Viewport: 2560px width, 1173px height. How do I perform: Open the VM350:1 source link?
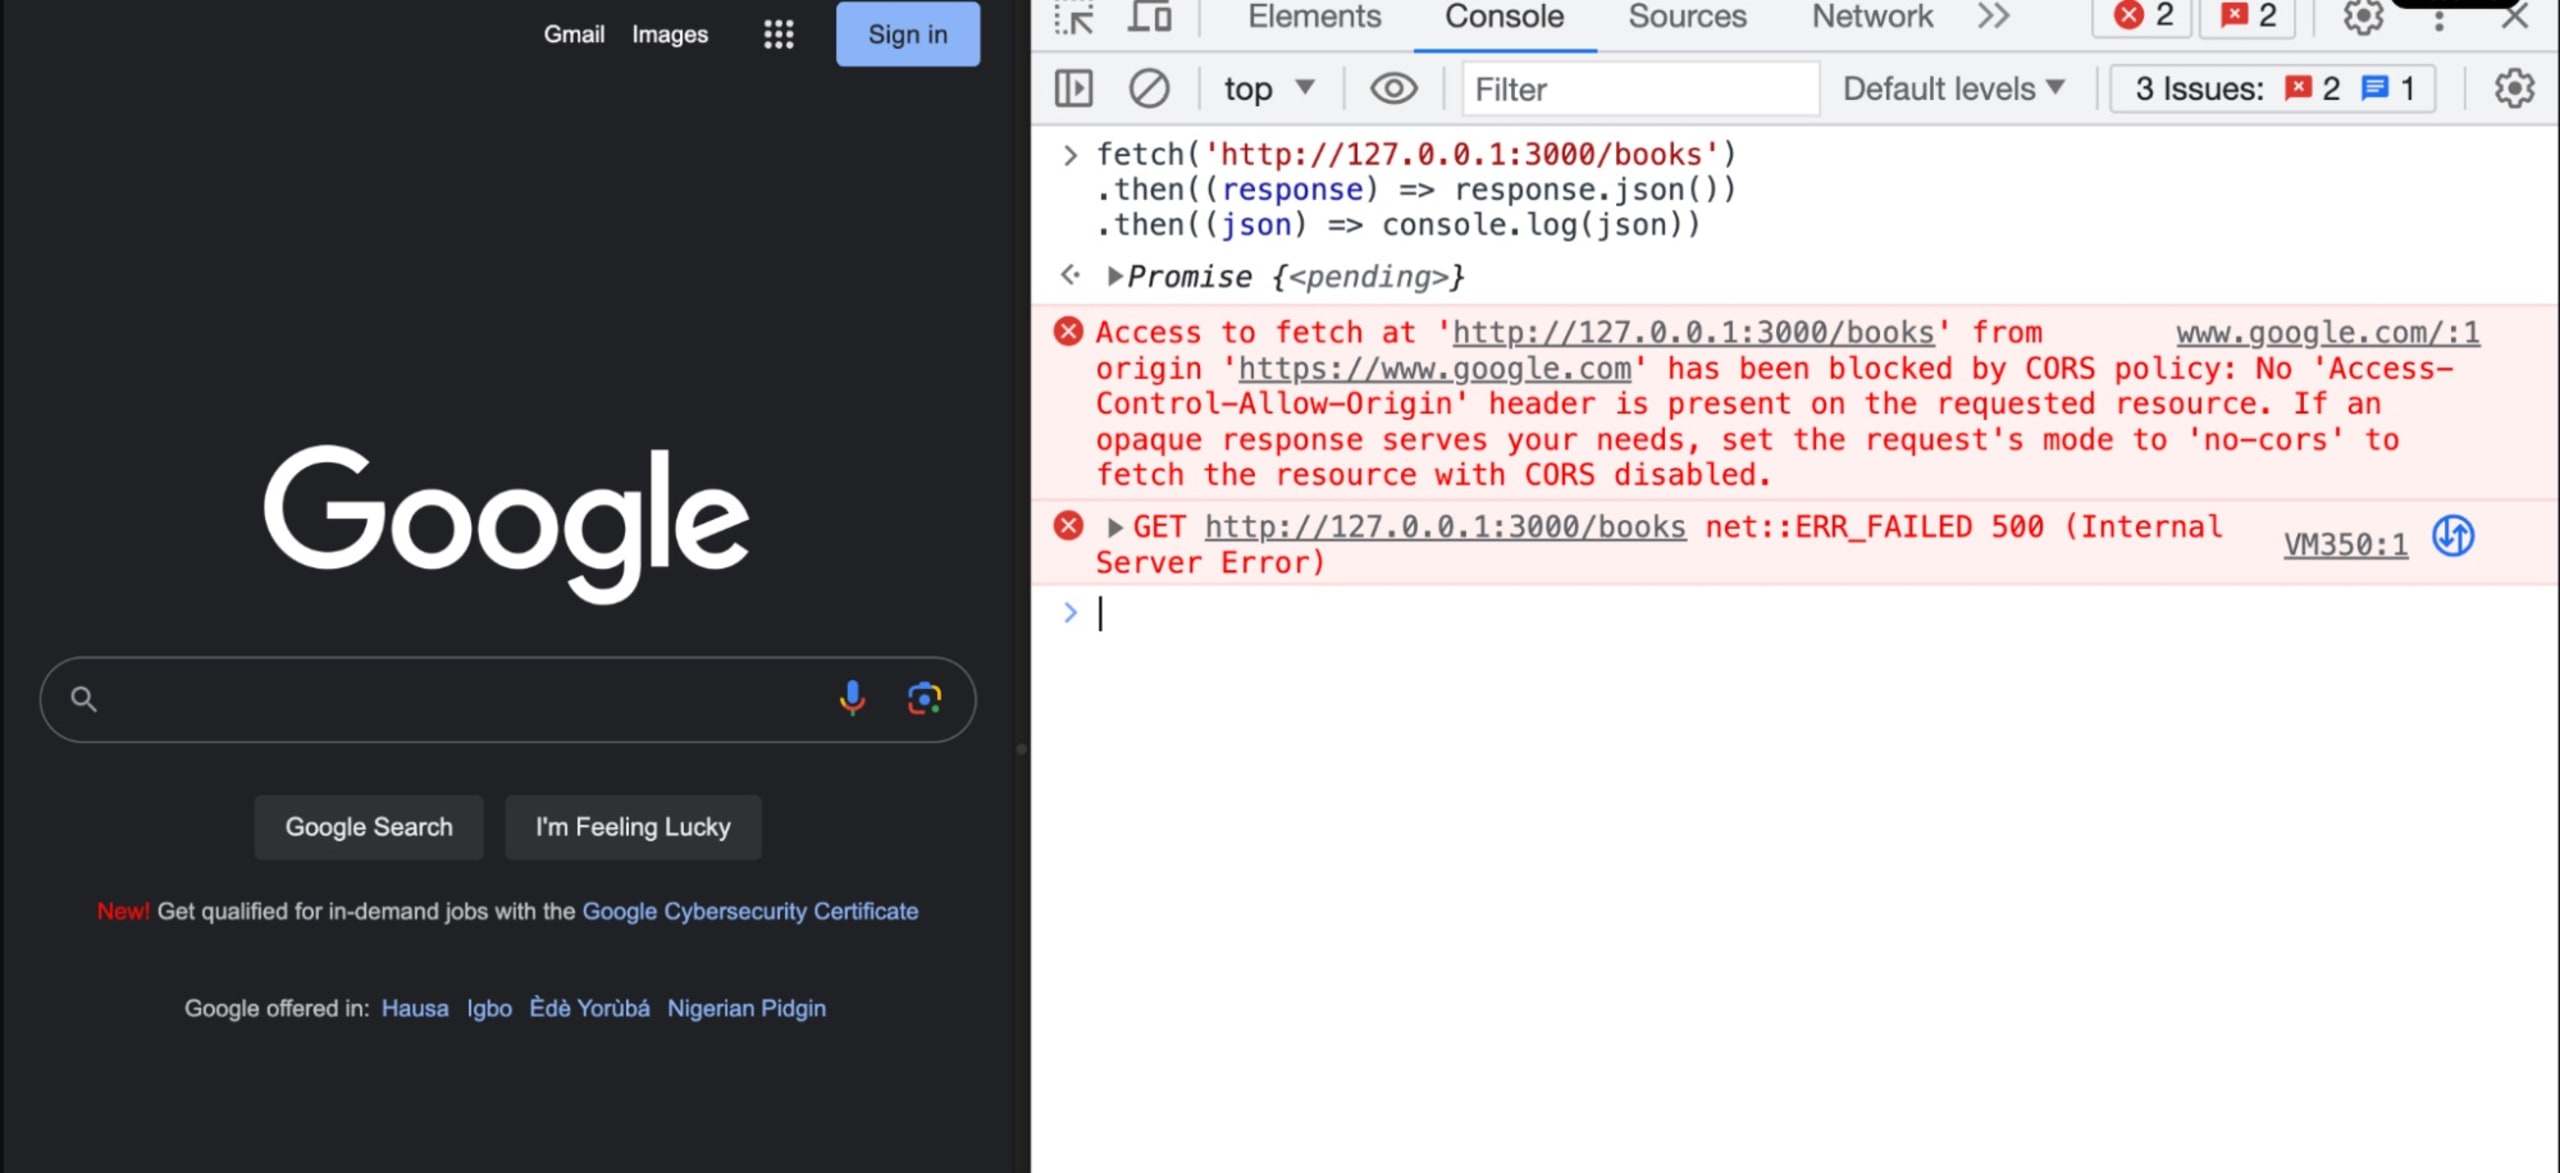pos(2345,544)
